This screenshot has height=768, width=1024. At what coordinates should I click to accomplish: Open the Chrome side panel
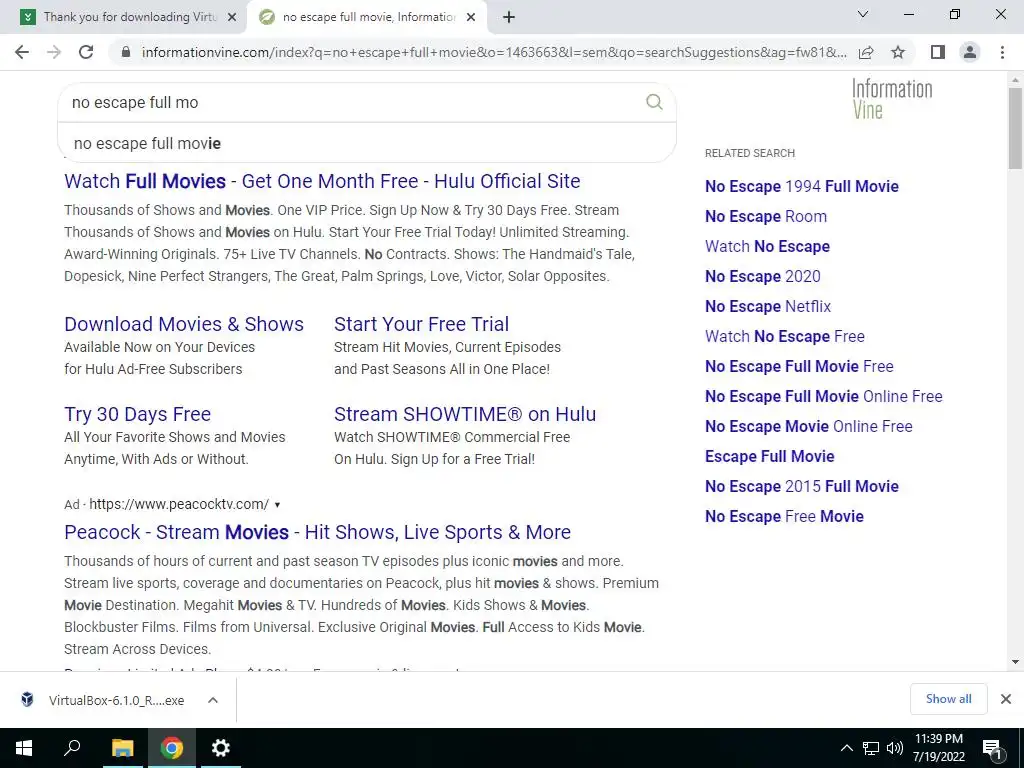click(x=938, y=52)
